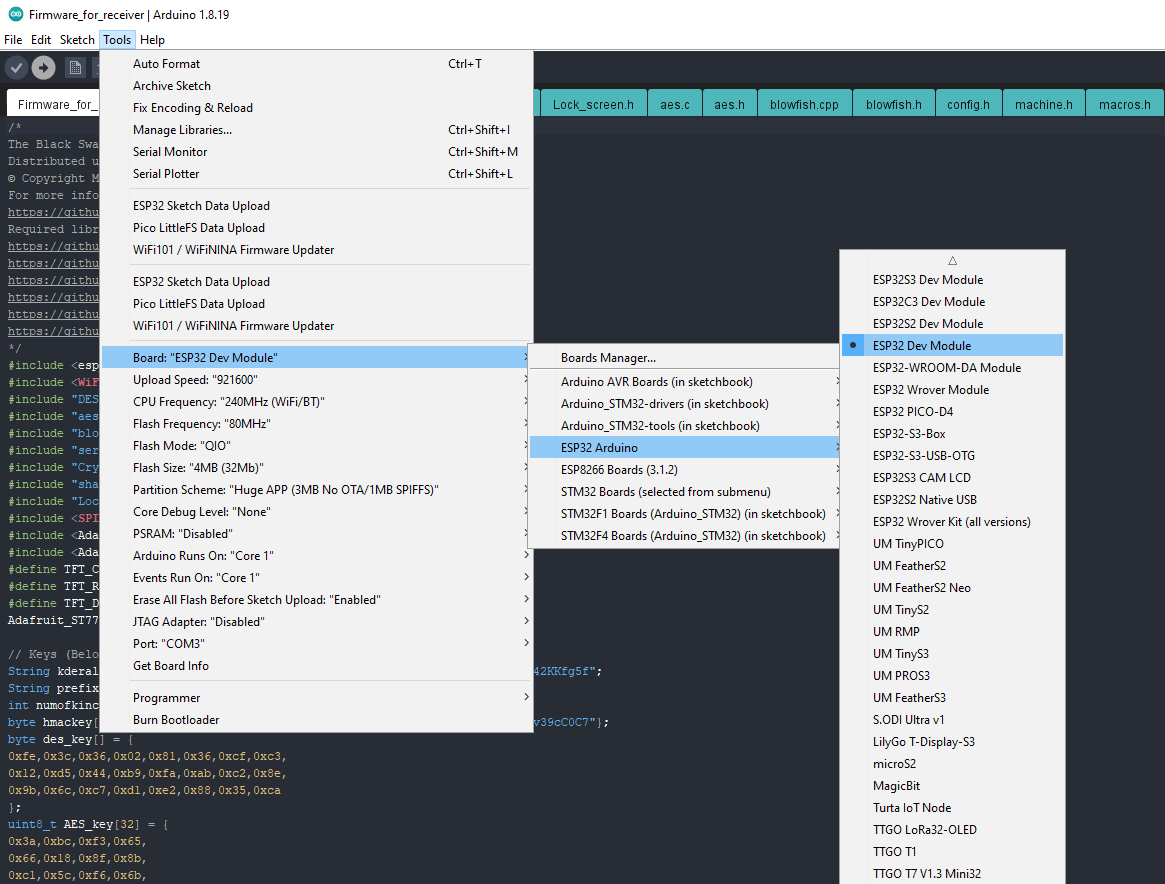Expand the Partition Scheme submenu
Image resolution: width=1165 pixels, height=884 pixels.
317,490
